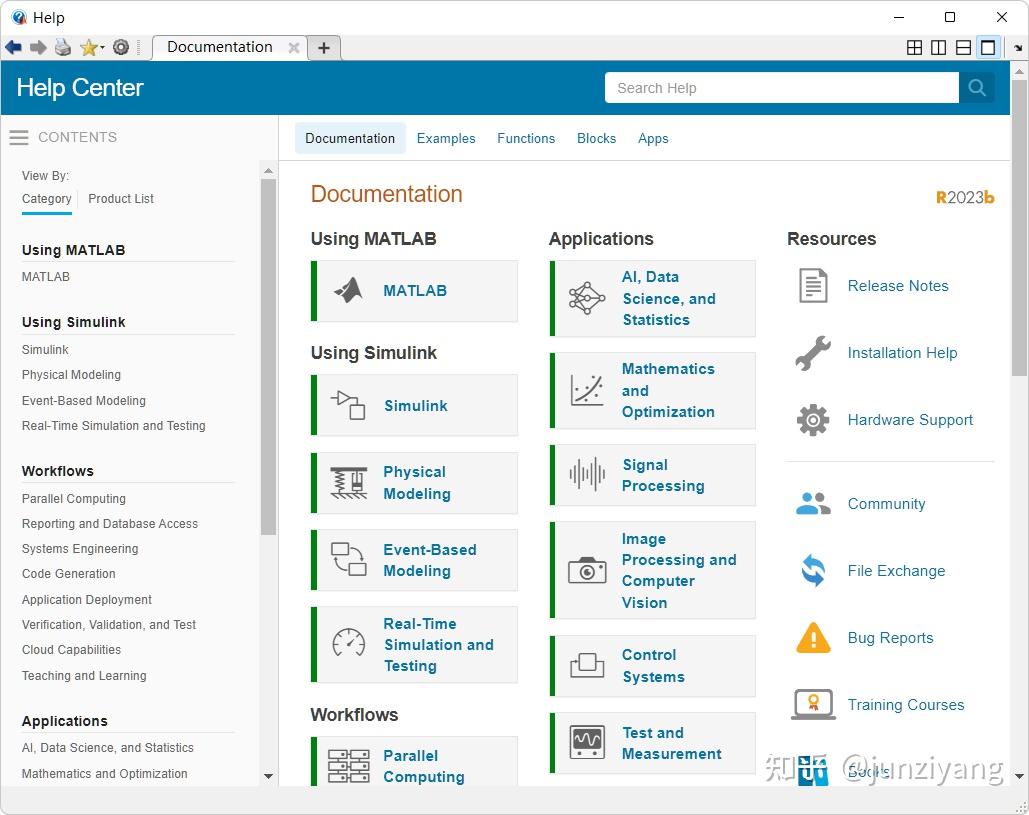Click the Favorites star icon
This screenshot has height=815, width=1029.
click(88, 47)
